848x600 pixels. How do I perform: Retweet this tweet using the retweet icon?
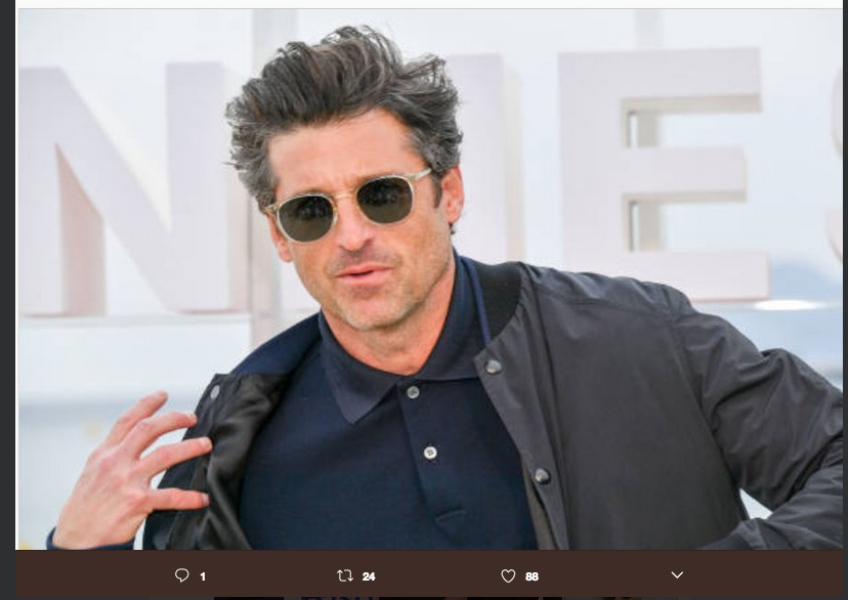coord(344,576)
